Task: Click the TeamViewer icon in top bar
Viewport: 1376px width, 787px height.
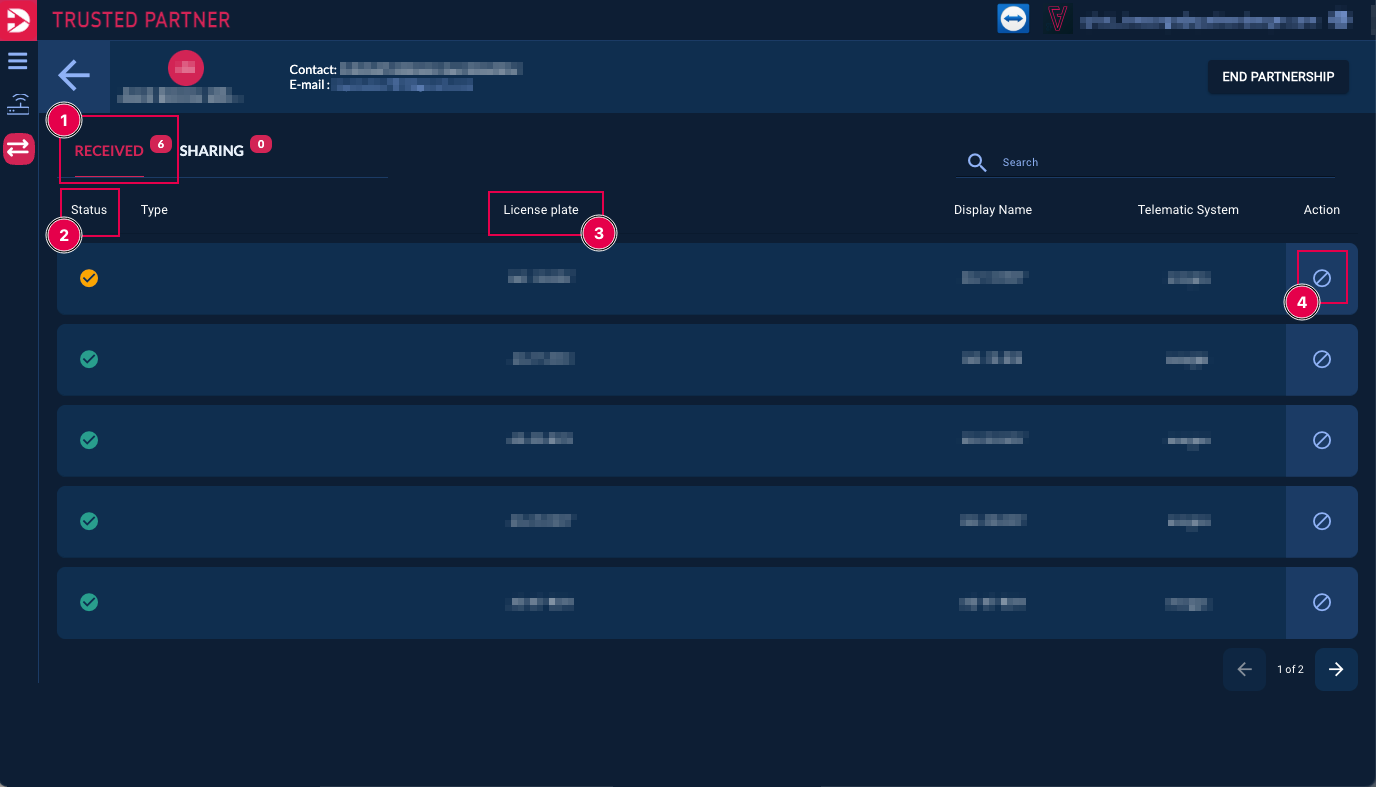Action: click(1013, 19)
